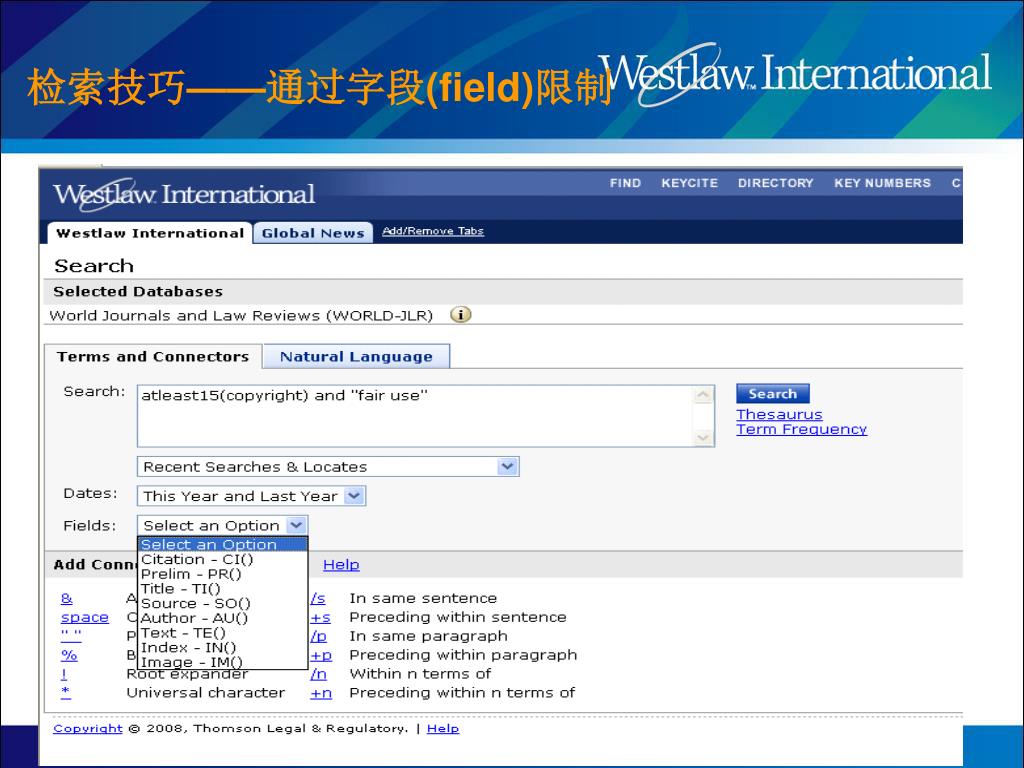Select Terms and Connectors tab
Screen dimensions: 1024x768
(153, 357)
